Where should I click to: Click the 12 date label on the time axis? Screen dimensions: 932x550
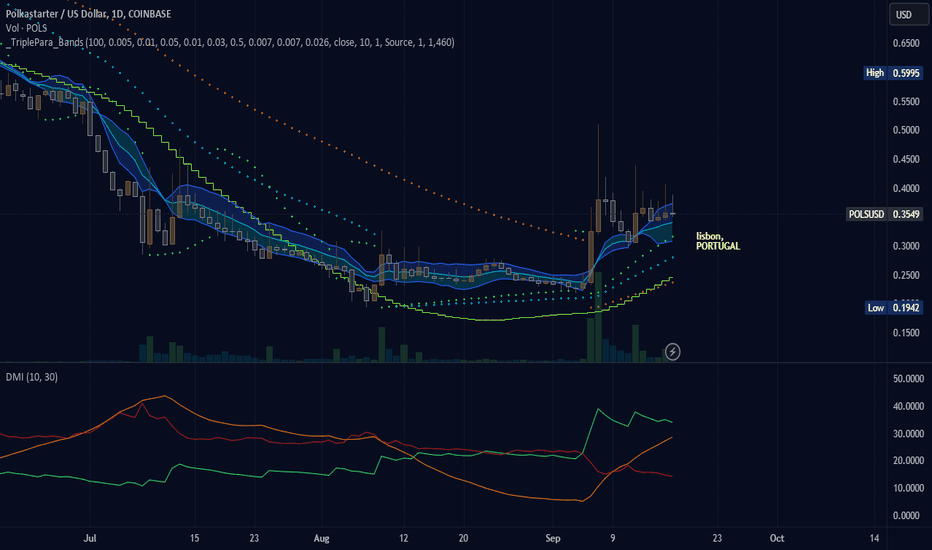click(404, 538)
